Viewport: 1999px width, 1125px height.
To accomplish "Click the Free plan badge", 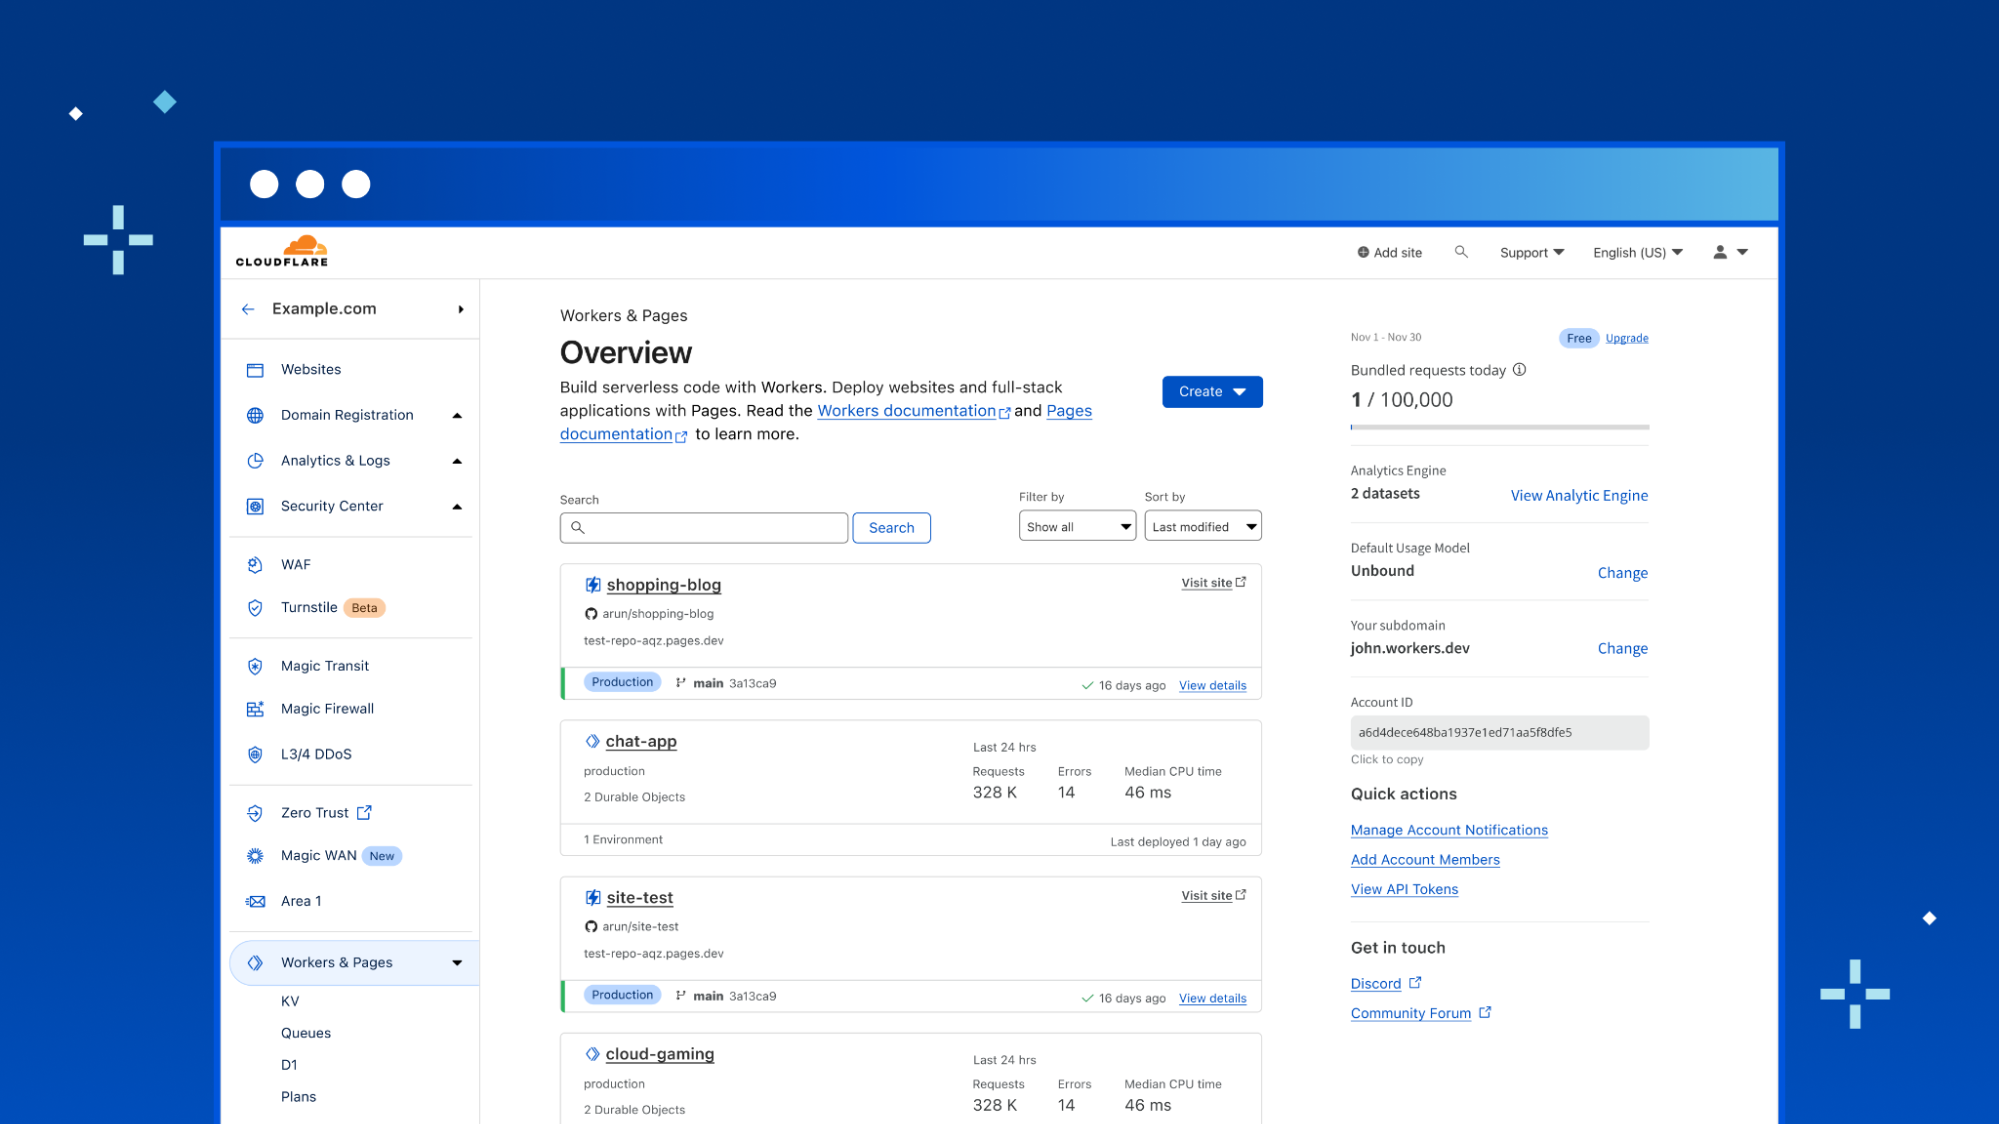I will point(1579,338).
